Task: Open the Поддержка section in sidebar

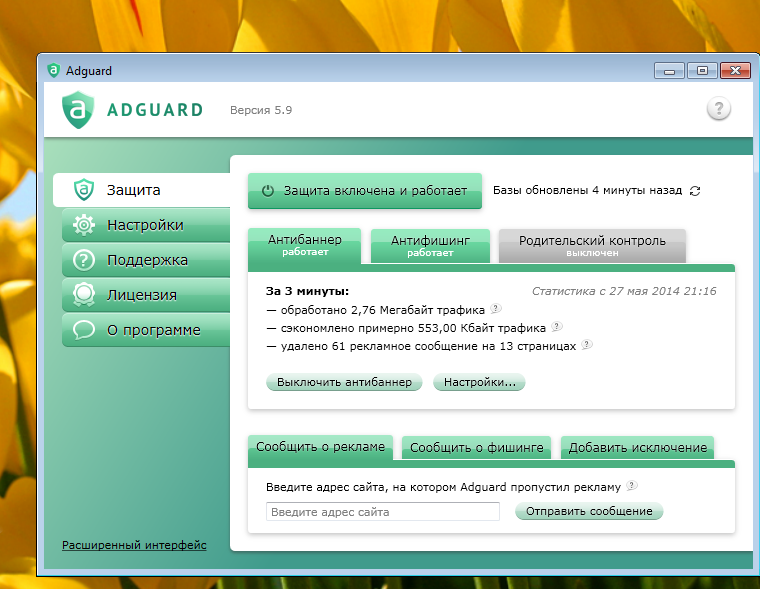Action: click(x=146, y=260)
